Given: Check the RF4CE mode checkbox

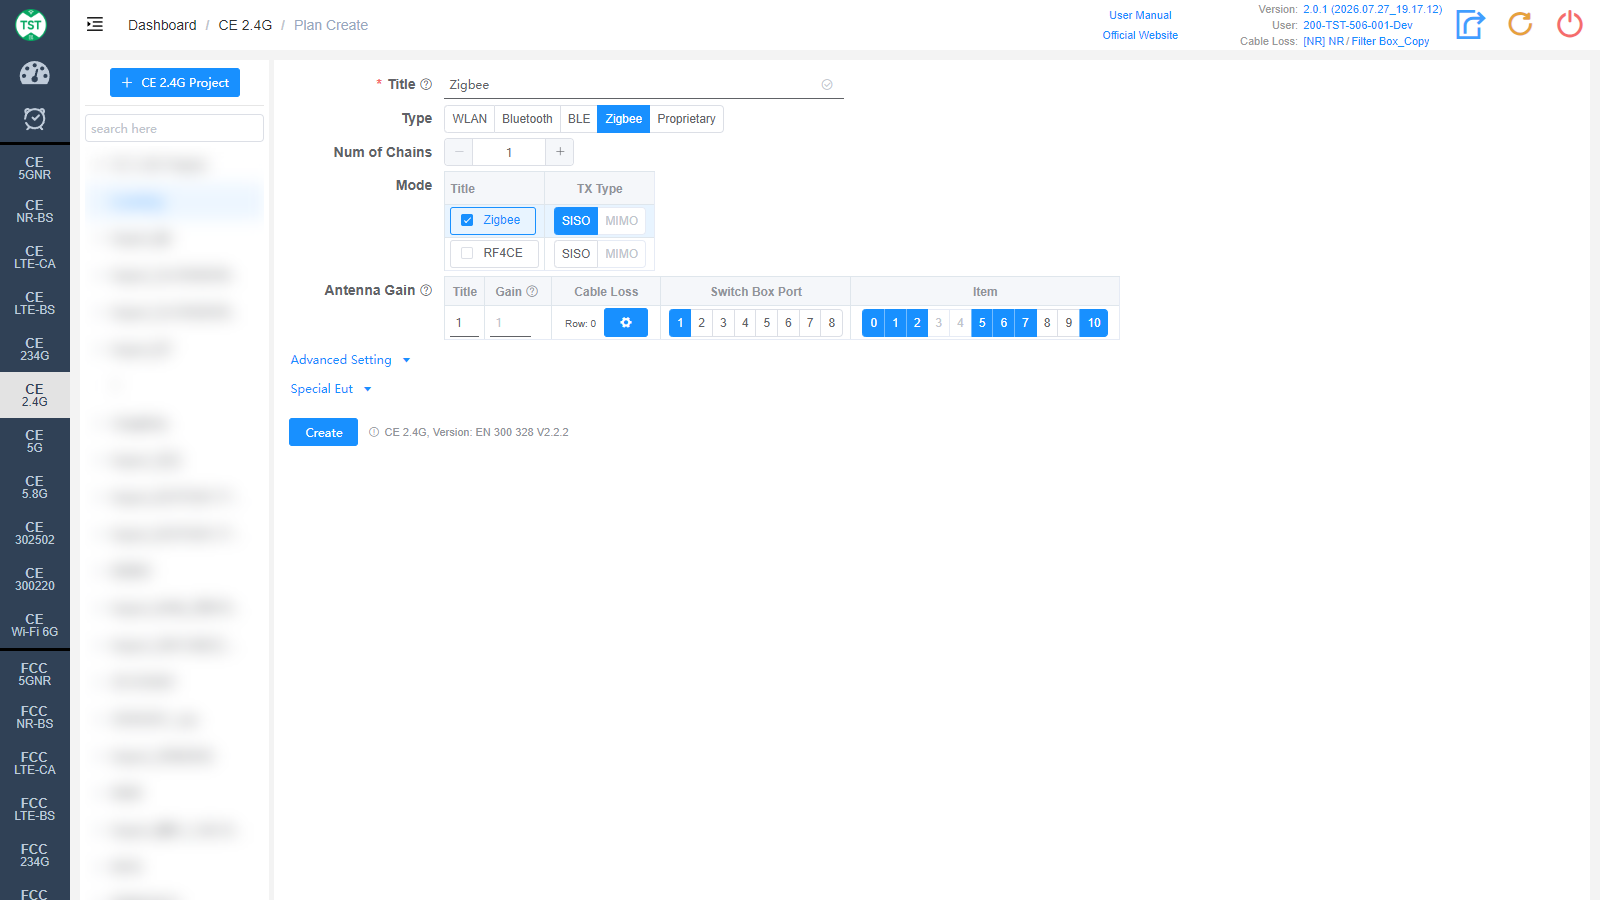Looking at the screenshot, I should 467,253.
